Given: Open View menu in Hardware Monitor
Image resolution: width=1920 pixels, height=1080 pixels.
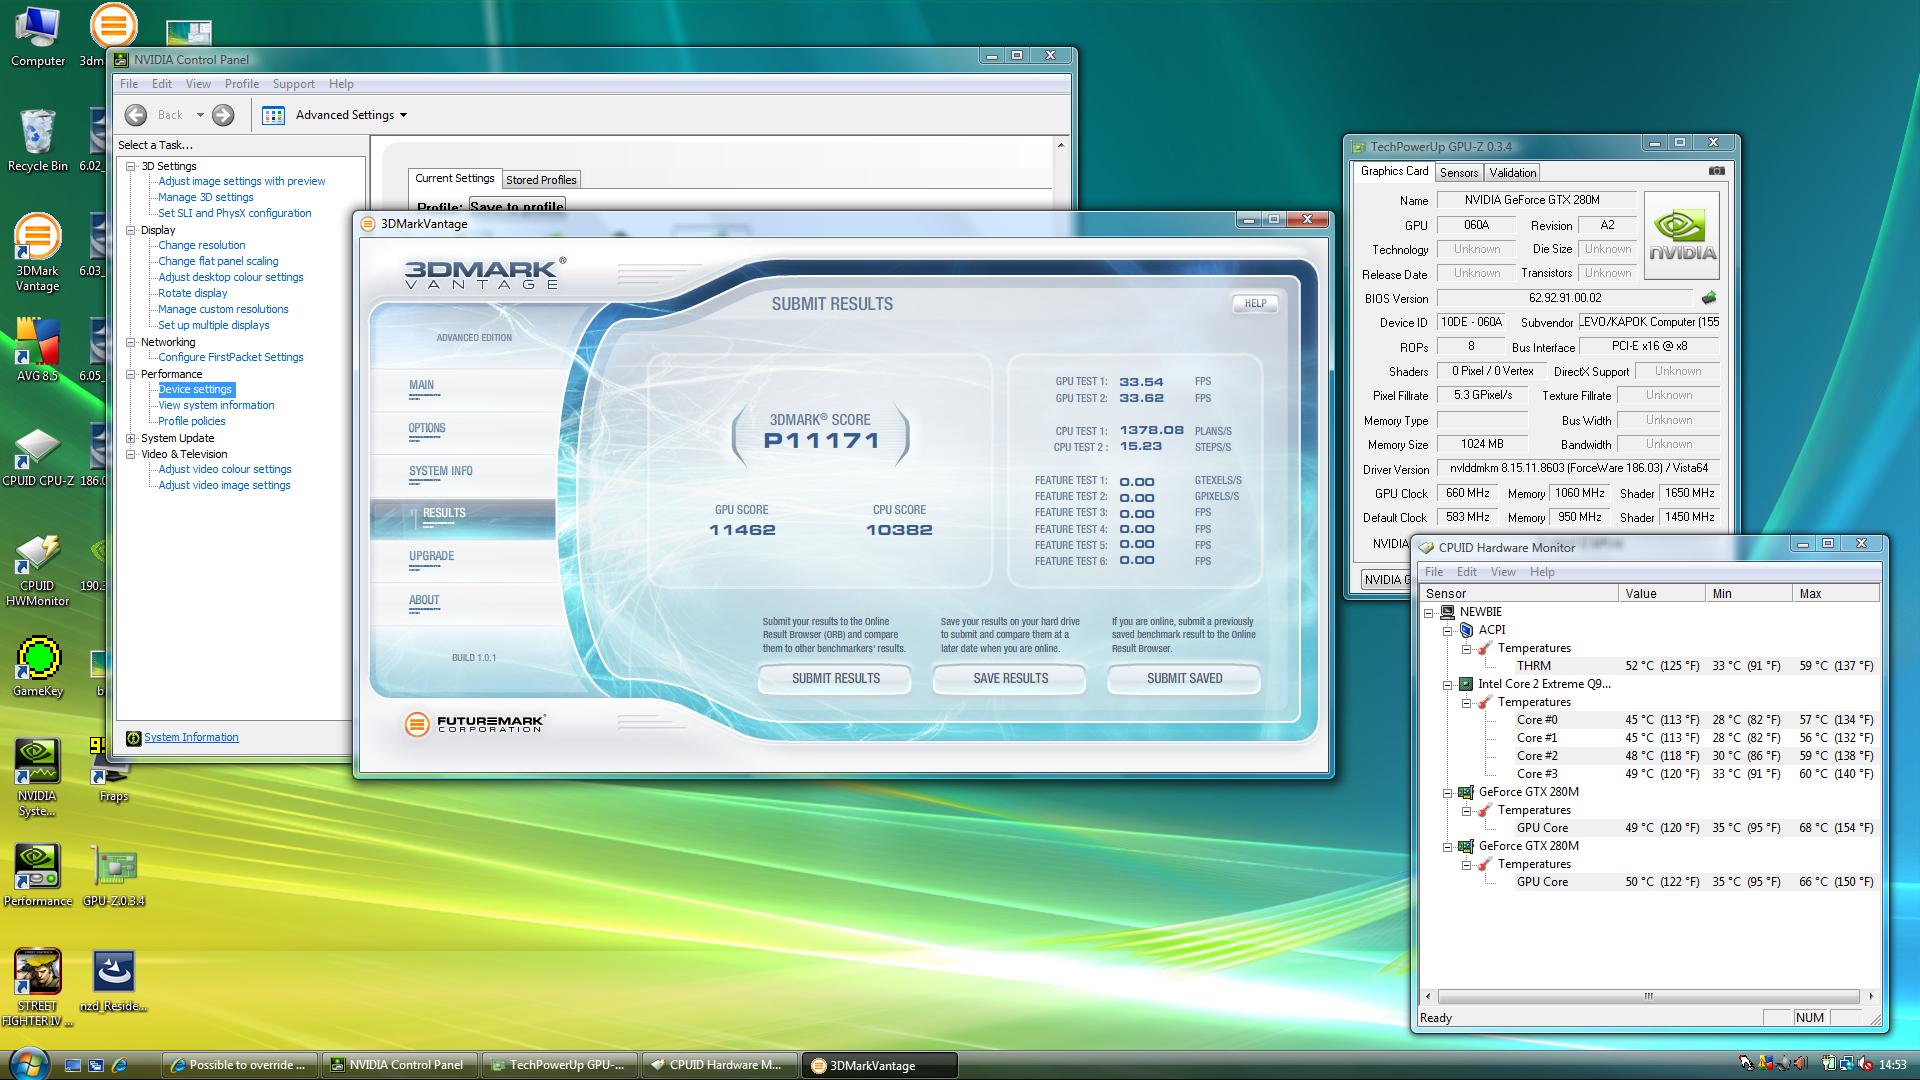Looking at the screenshot, I should click(x=1503, y=572).
